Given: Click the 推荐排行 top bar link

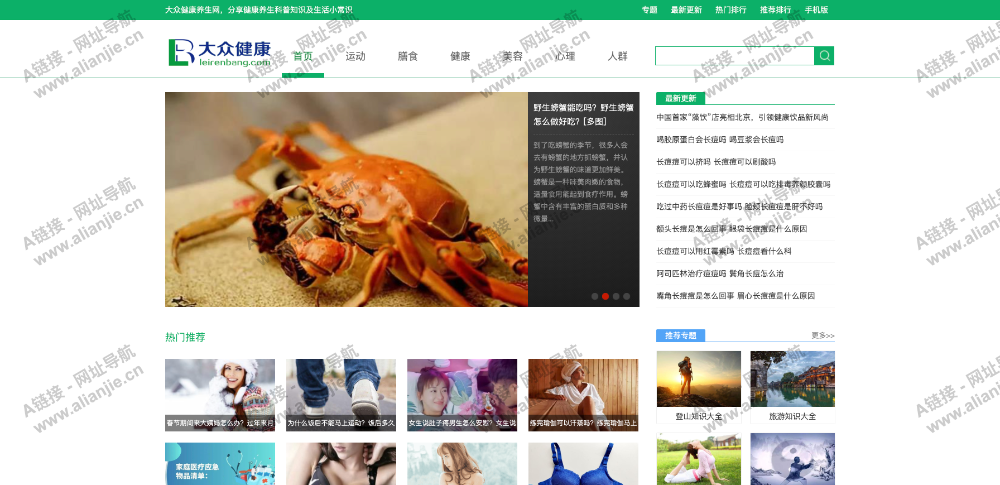Looking at the screenshot, I should pos(776,10).
